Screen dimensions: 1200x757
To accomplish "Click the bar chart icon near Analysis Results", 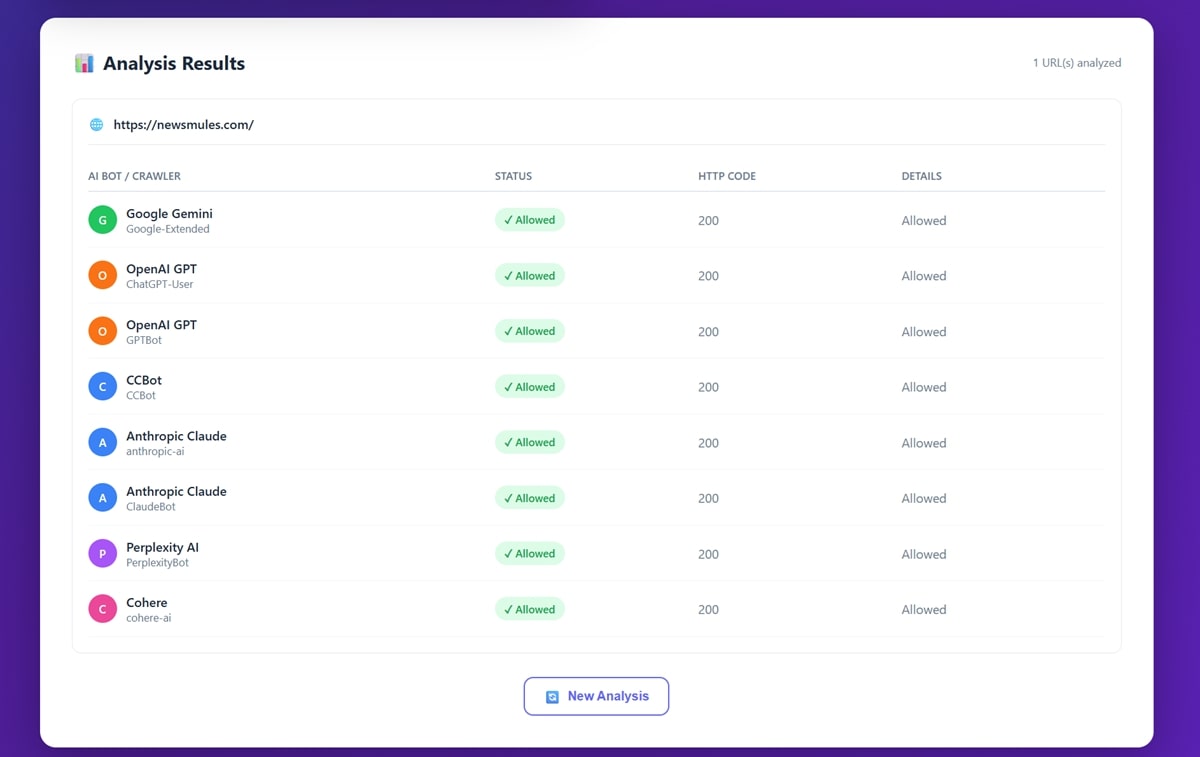I will pyautogui.click(x=84, y=64).
